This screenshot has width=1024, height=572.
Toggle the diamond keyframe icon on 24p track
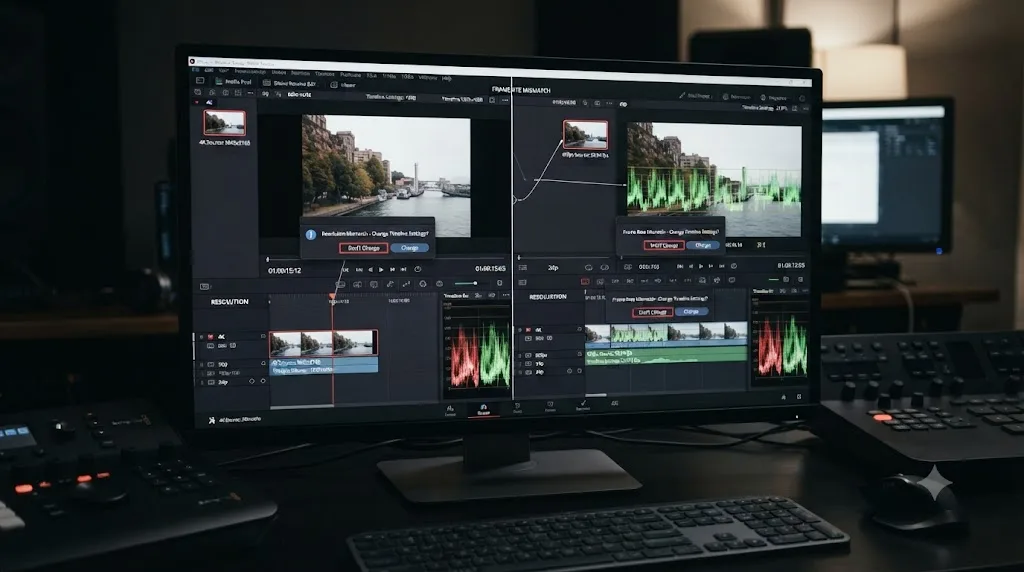(x=252, y=381)
